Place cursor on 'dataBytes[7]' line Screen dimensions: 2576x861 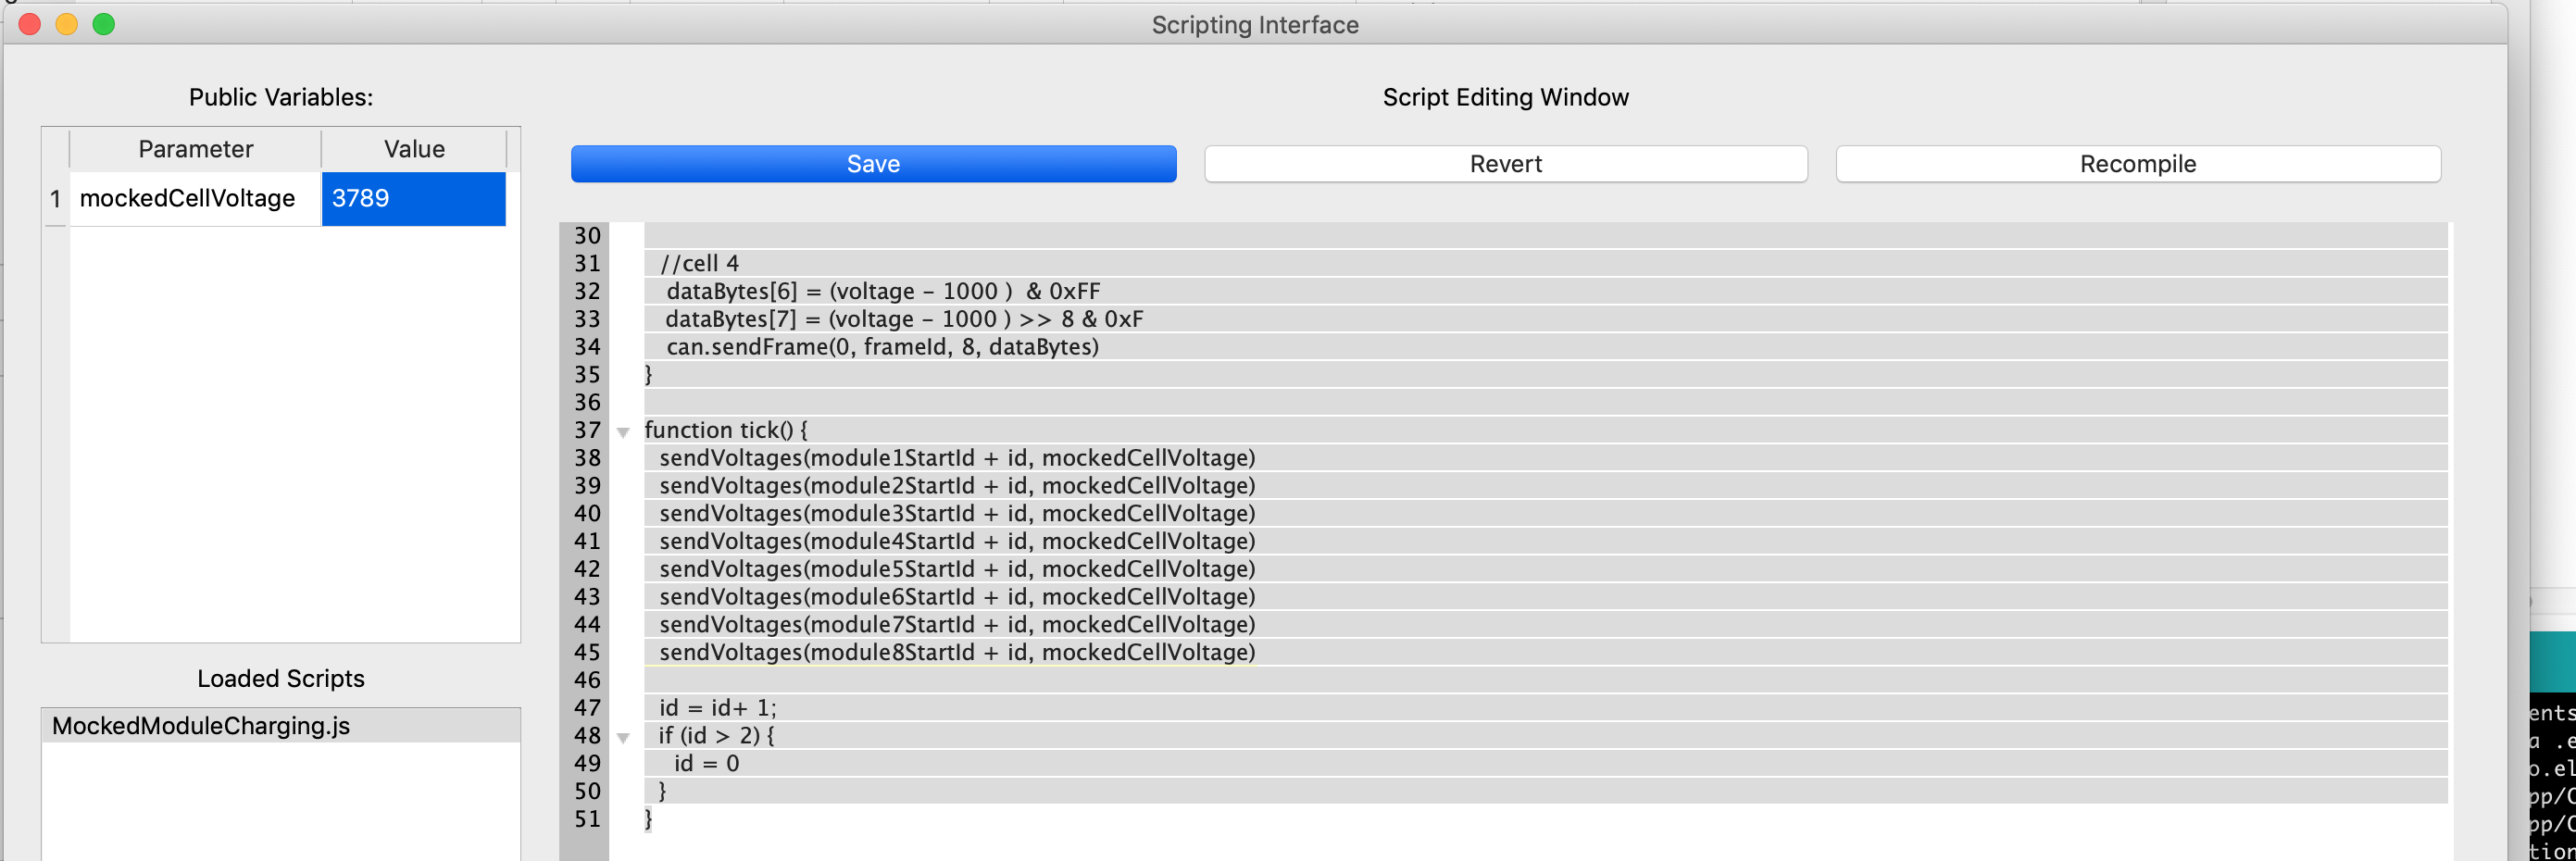pos(904,319)
